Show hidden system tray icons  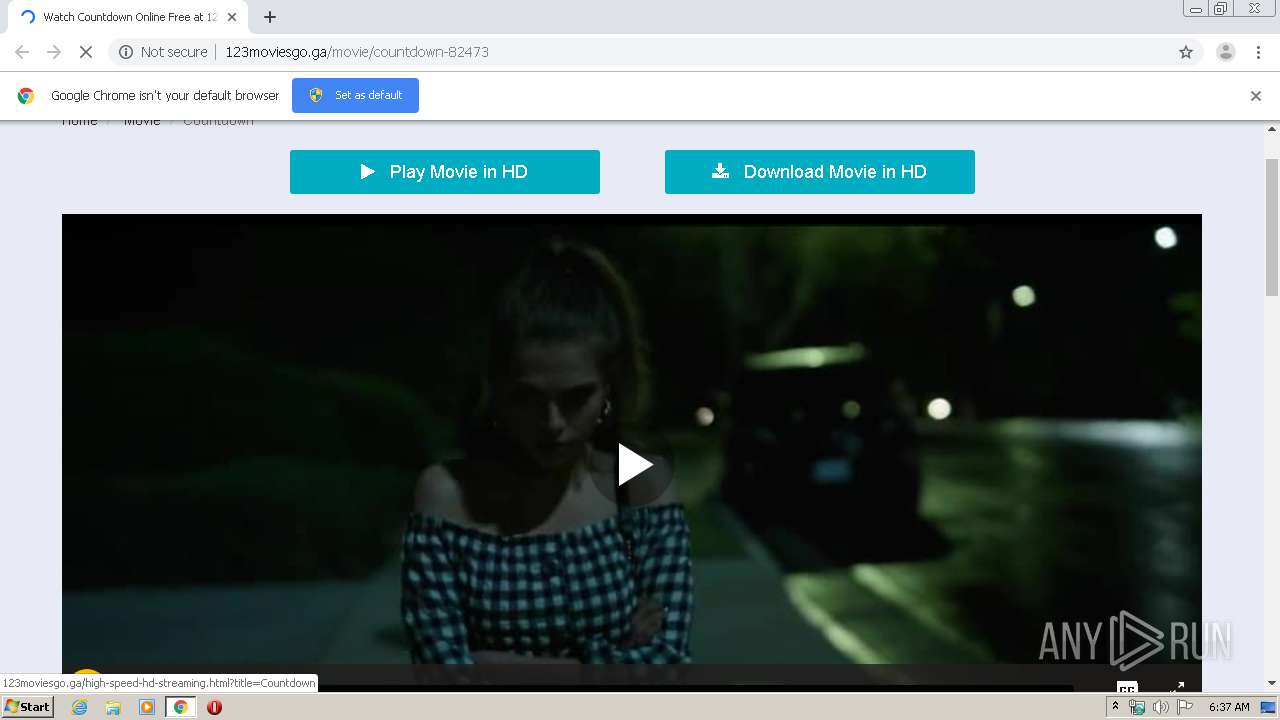pyautogui.click(x=1115, y=707)
